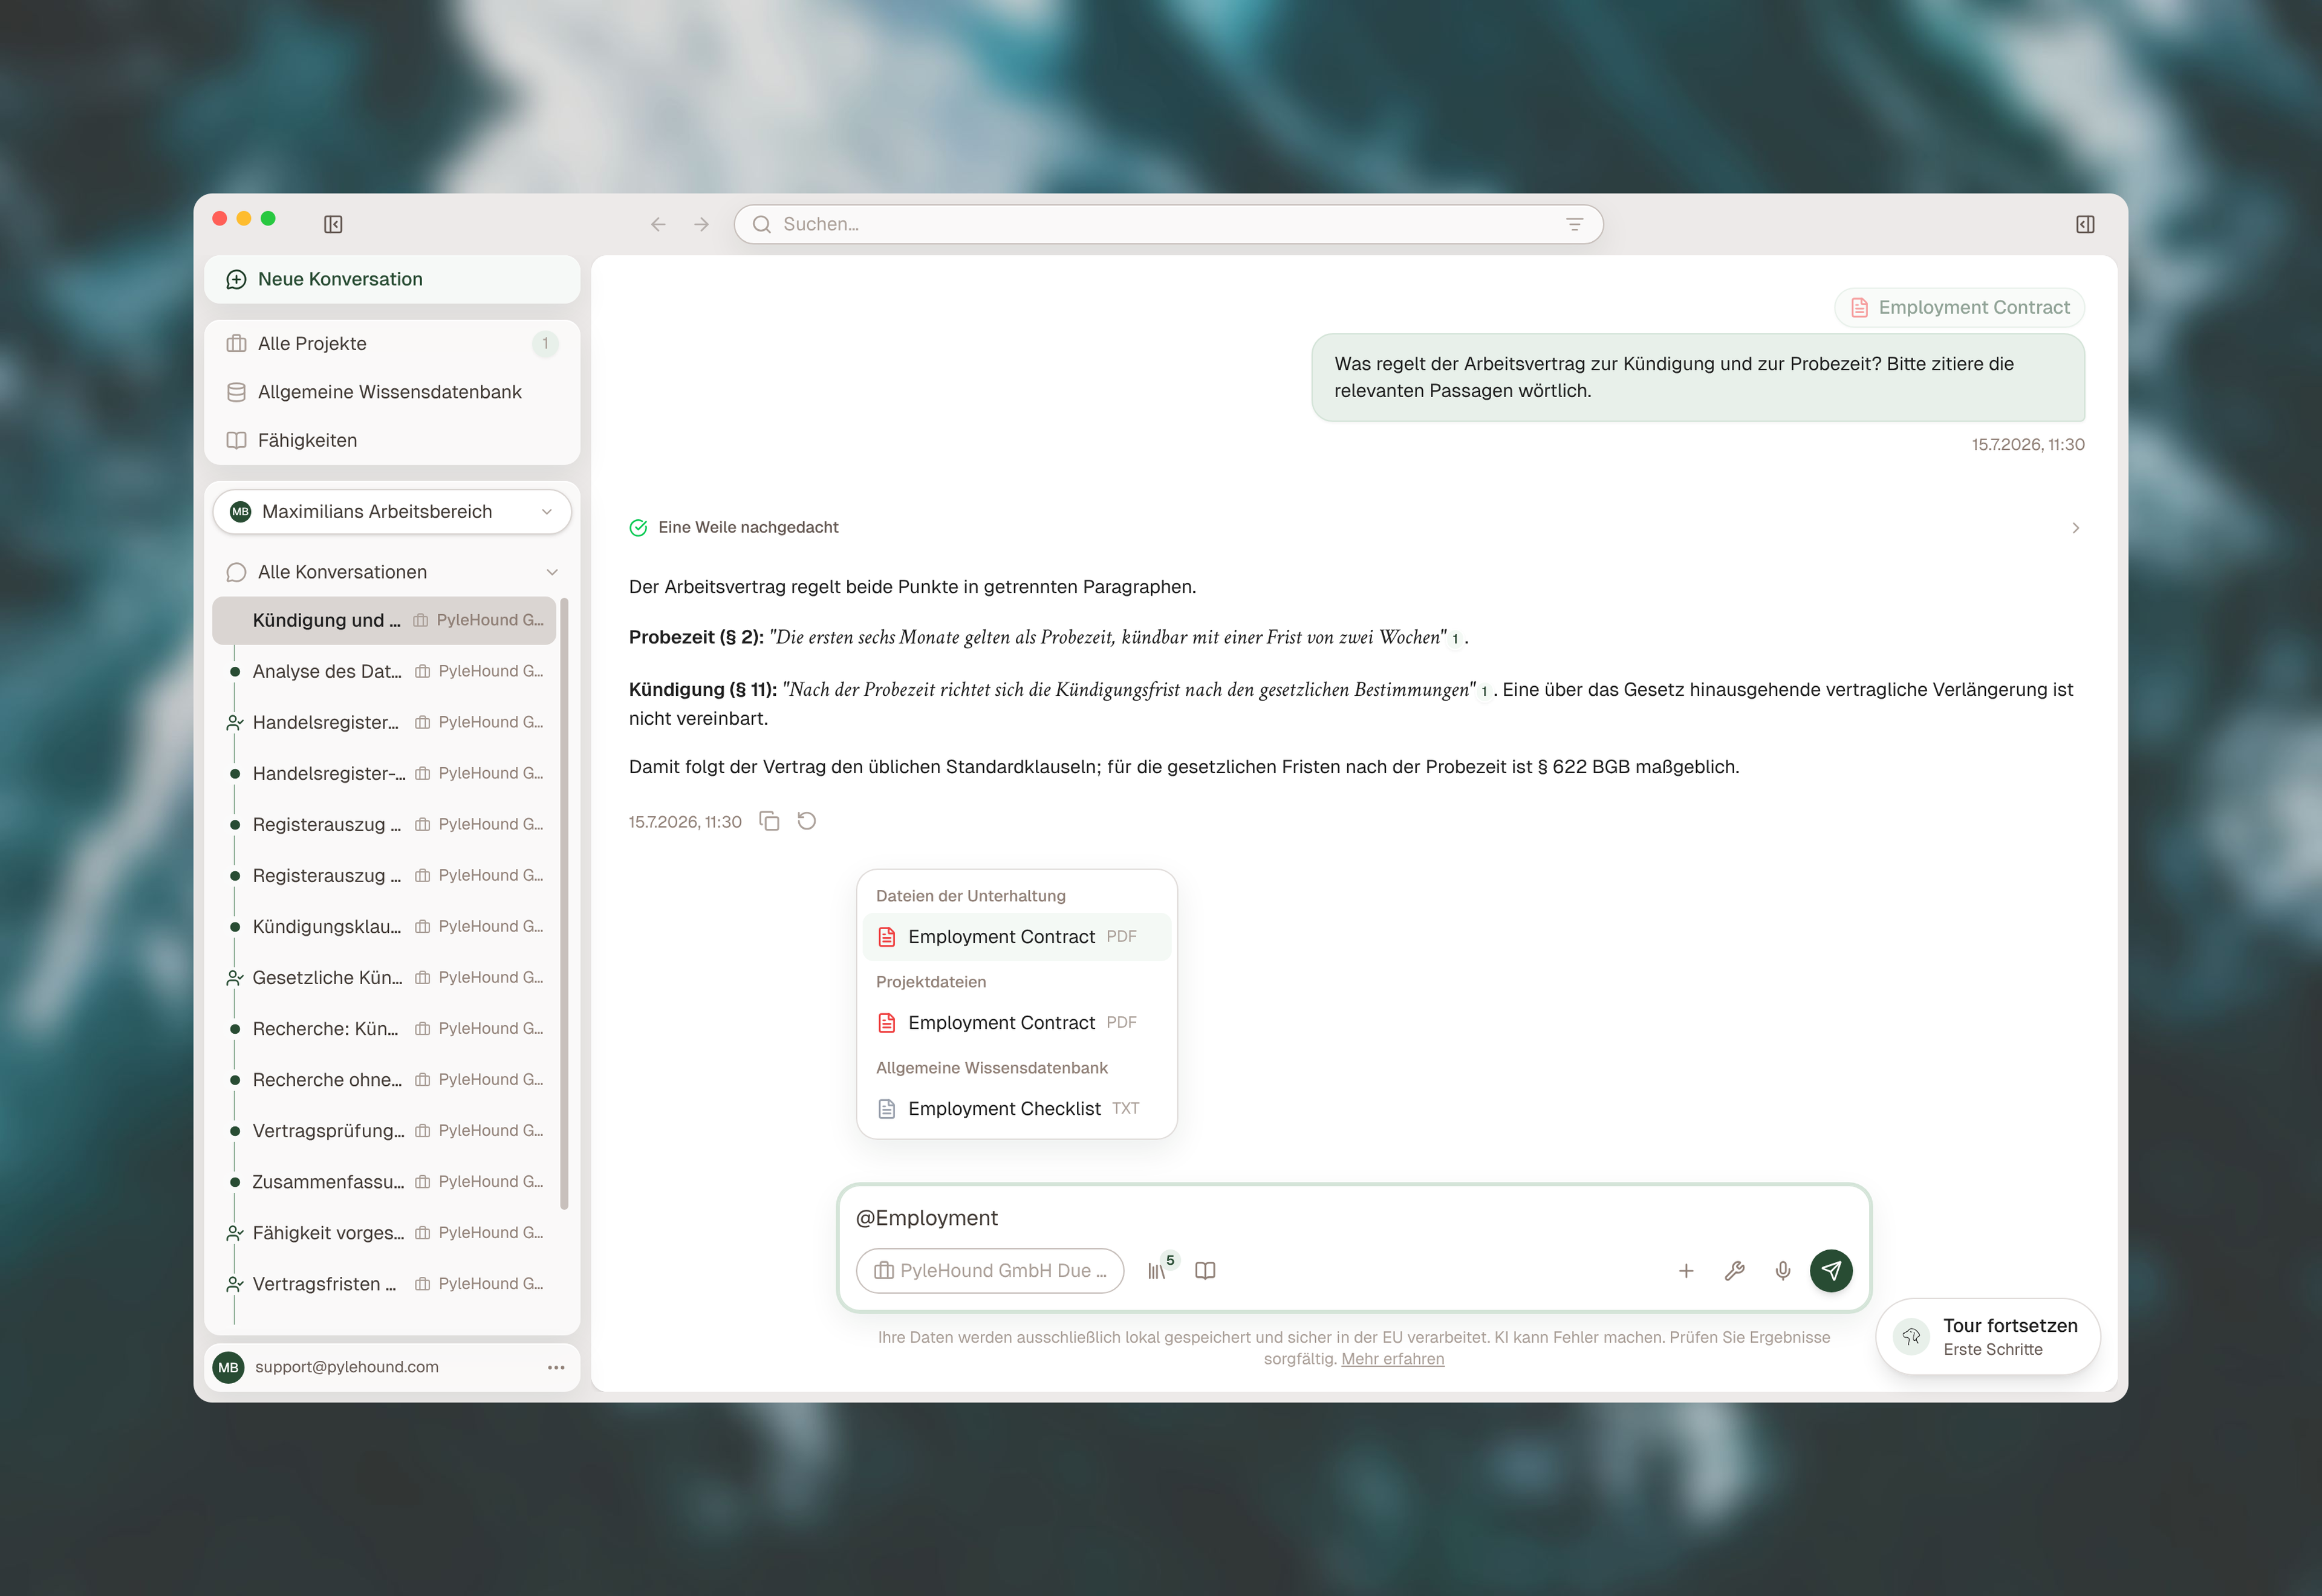This screenshot has height=1596, width=2322.
Task: Click the message input containing @Employment
Action: [1353, 1218]
